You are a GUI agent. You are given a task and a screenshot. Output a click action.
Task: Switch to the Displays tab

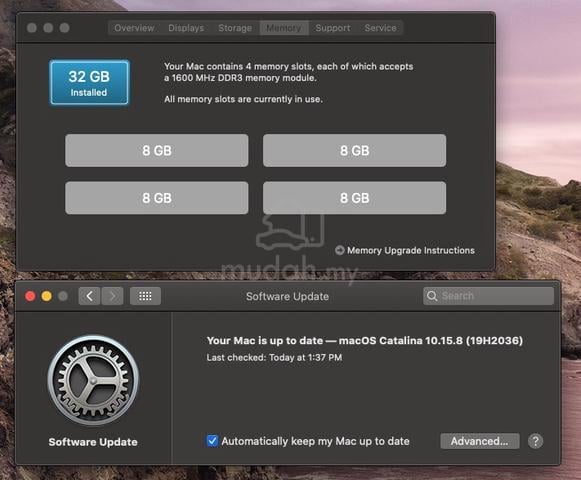[186, 28]
